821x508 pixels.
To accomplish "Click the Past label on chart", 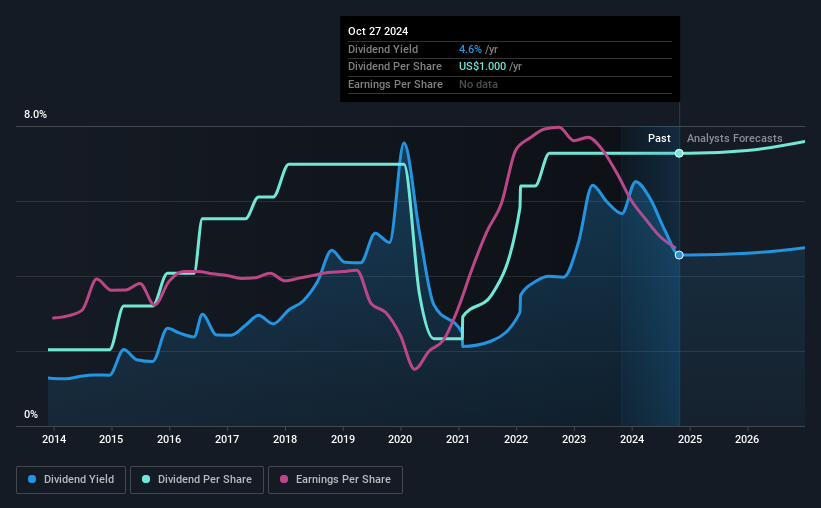I will click(659, 138).
